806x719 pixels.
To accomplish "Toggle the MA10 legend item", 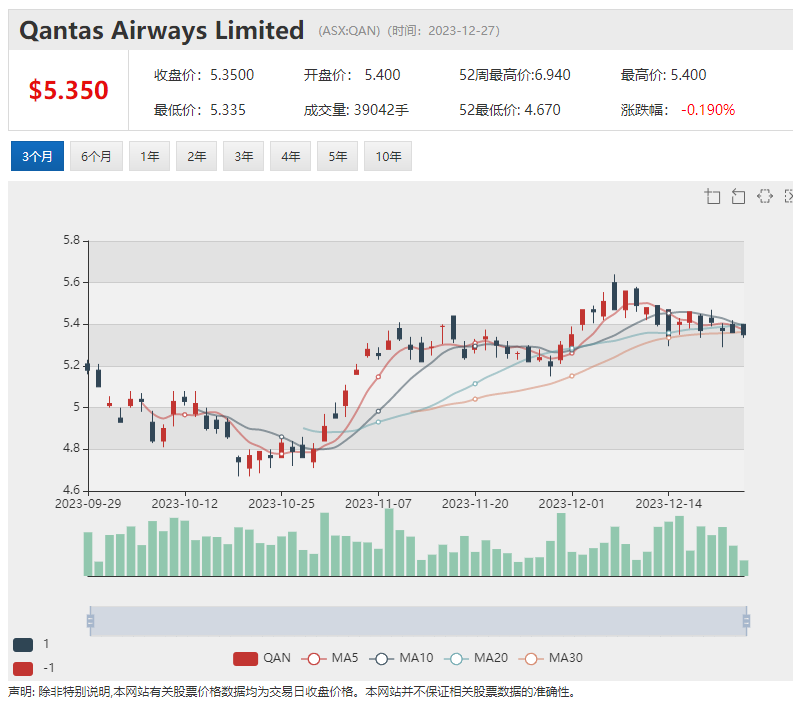I will coord(402,658).
